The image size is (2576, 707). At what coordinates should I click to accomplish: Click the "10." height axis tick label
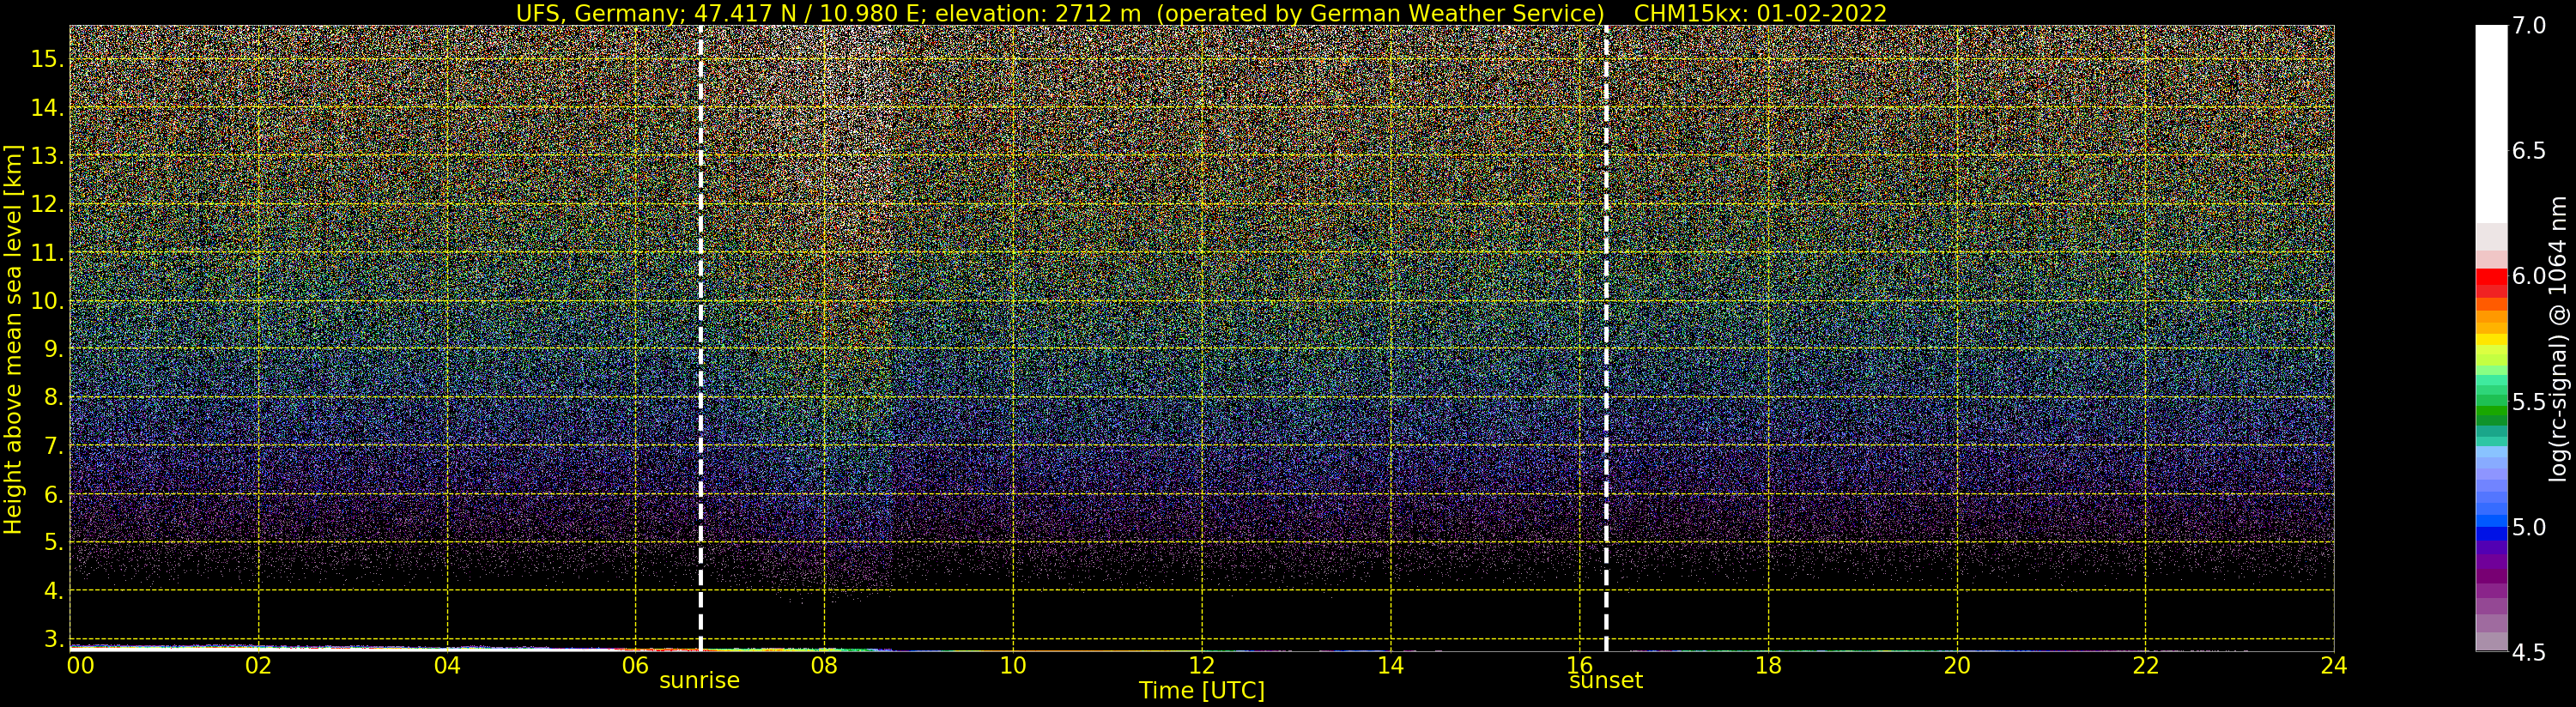click(x=47, y=301)
